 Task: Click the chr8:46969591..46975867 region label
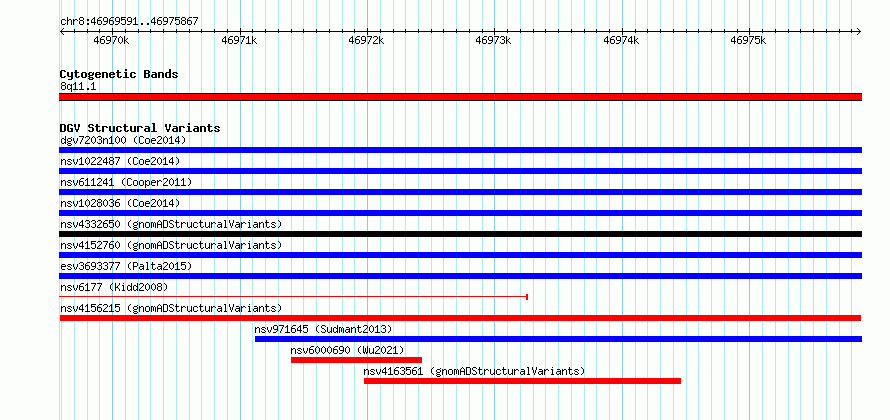coord(129,22)
